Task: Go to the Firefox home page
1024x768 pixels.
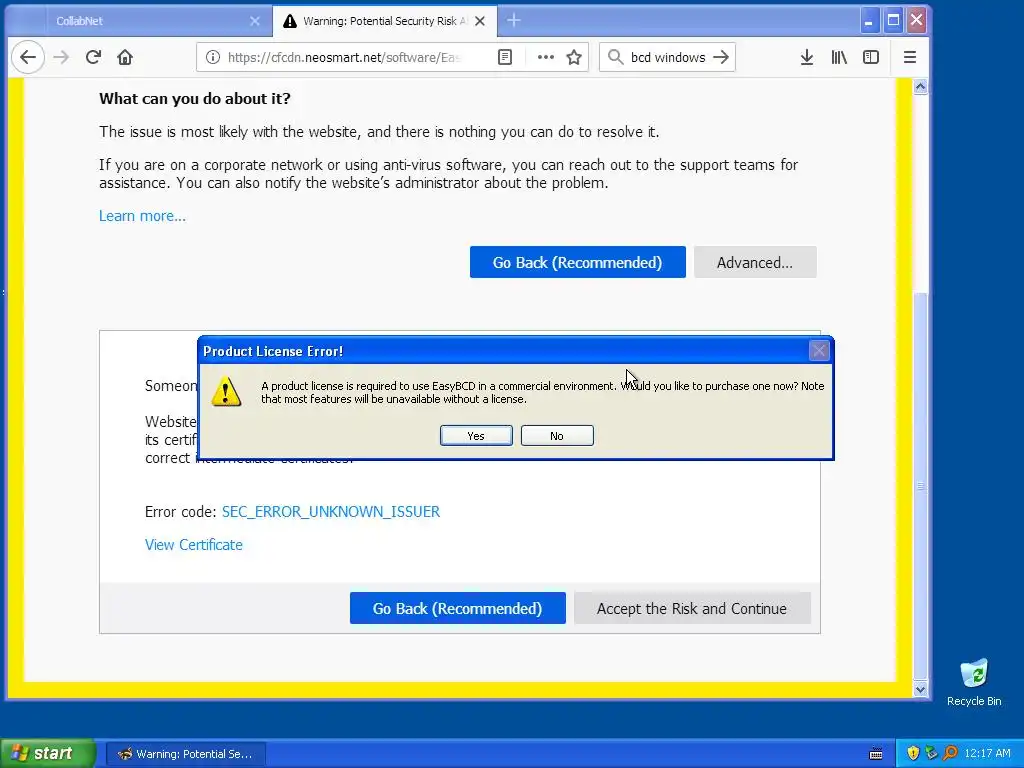Action: tap(125, 57)
